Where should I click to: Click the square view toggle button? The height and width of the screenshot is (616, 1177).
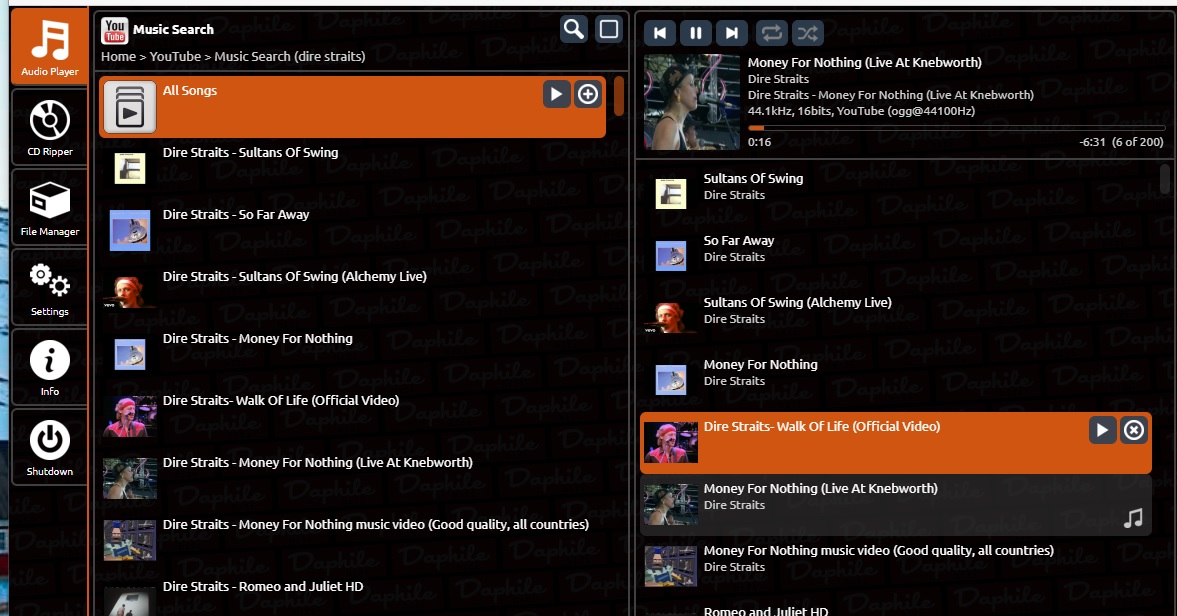pyautogui.click(x=609, y=29)
